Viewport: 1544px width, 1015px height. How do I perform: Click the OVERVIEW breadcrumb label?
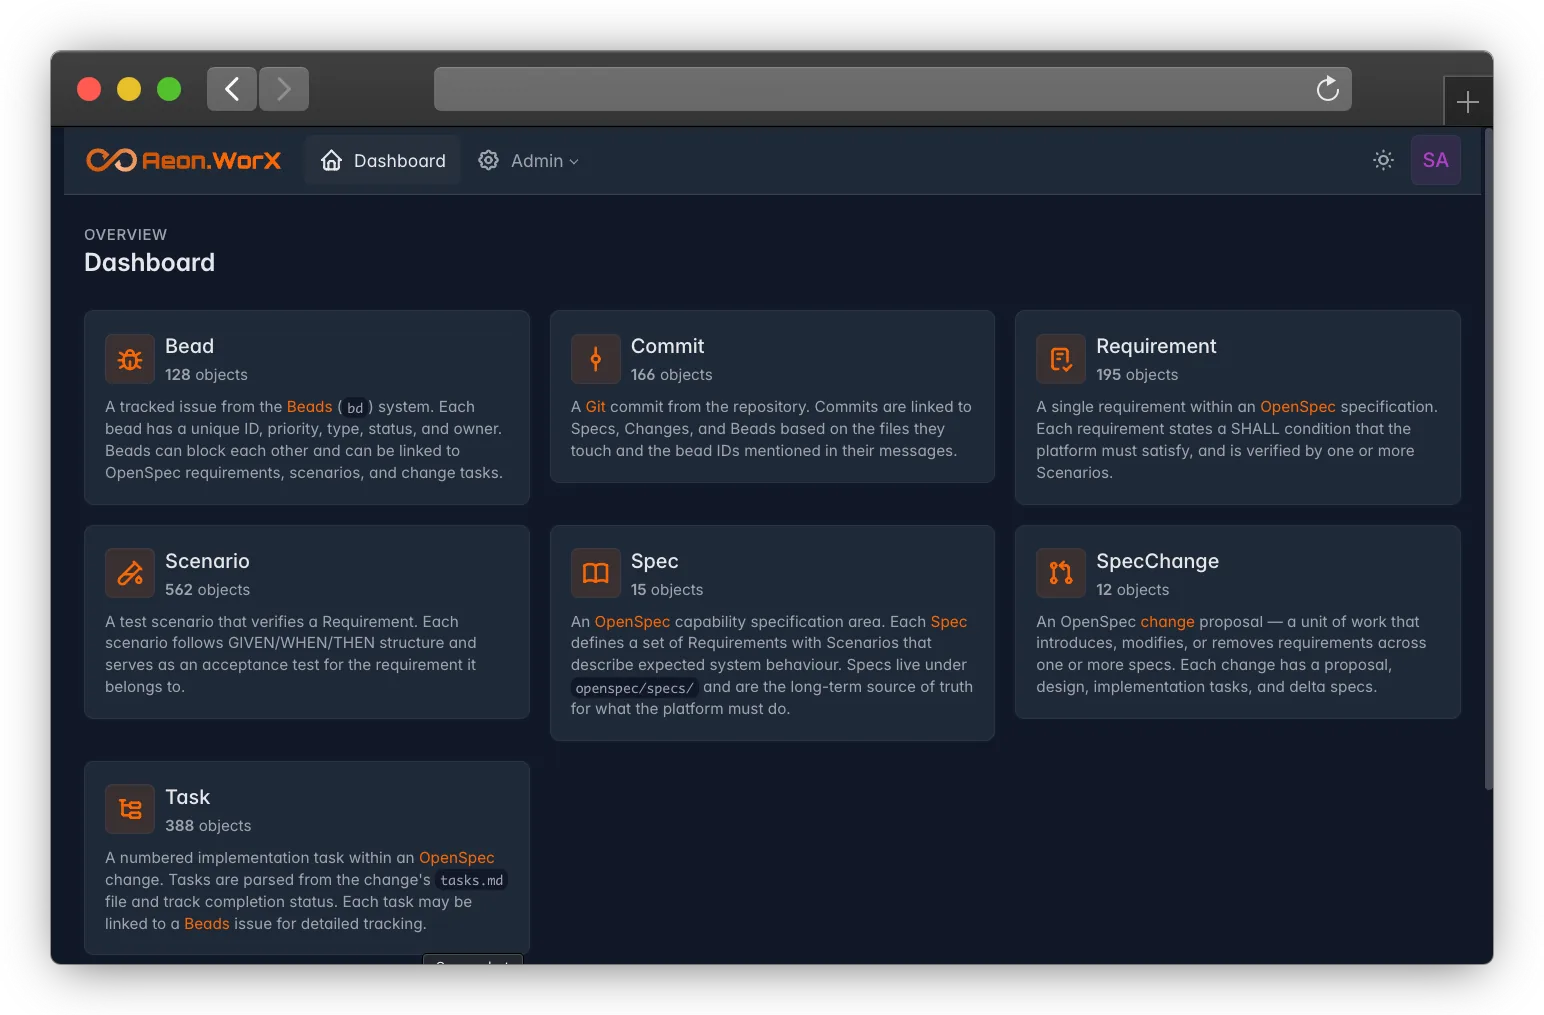point(126,235)
